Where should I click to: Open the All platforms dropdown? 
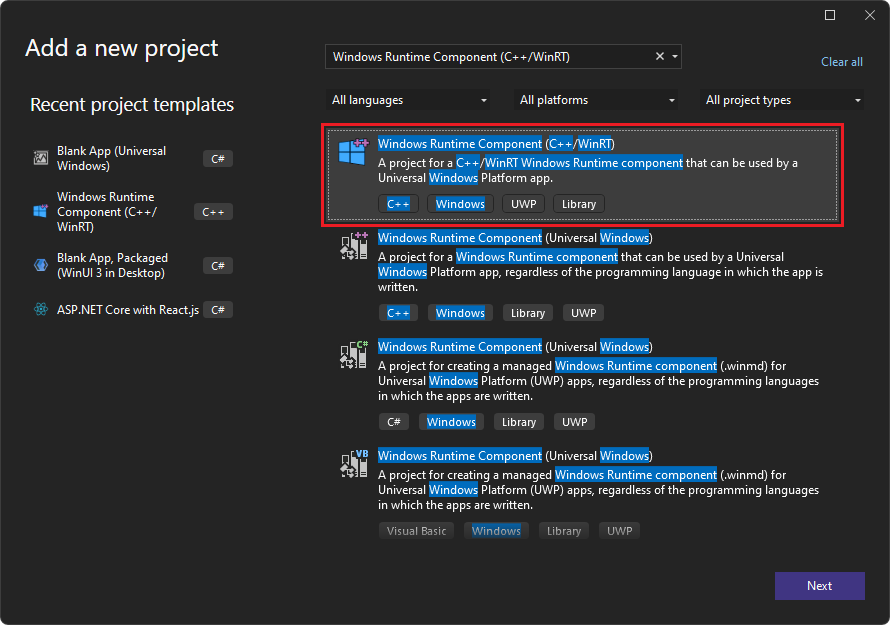click(x=596, y=100)
